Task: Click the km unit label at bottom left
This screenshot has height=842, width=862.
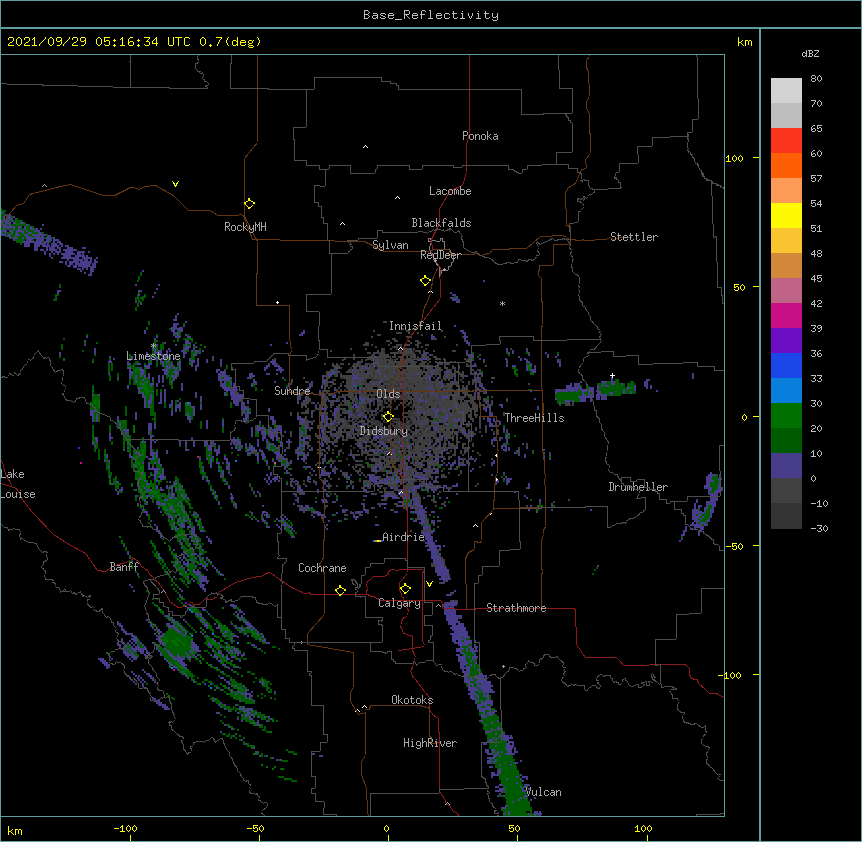Action: pos(15,830)
